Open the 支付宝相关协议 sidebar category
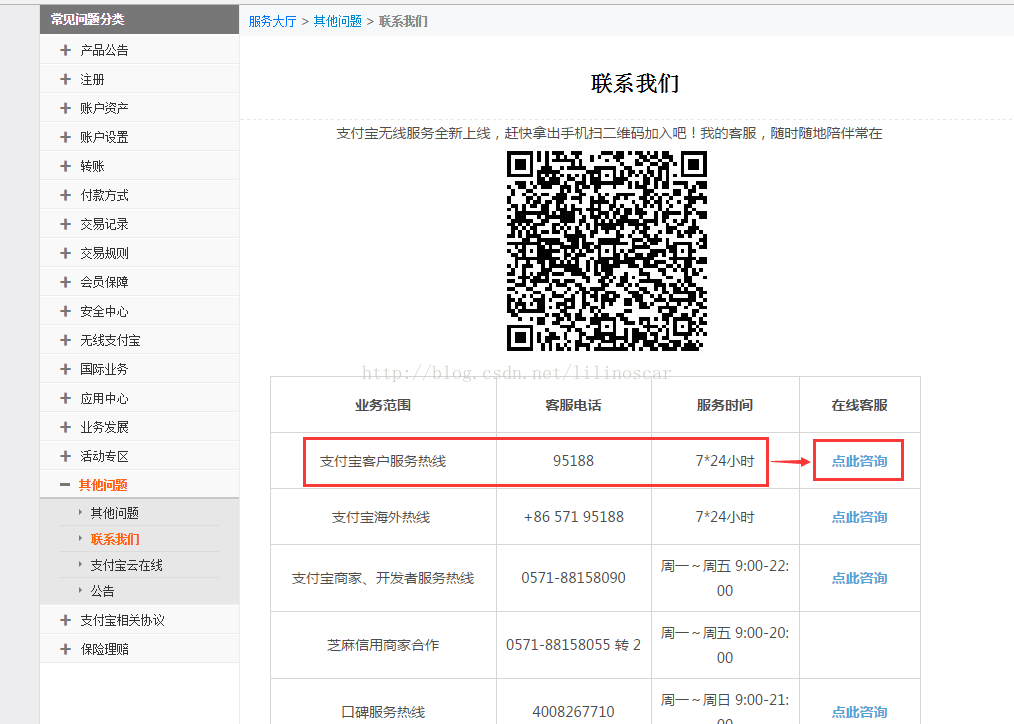The width and height of the screenshot is (1014, 724). click(122, 621)
